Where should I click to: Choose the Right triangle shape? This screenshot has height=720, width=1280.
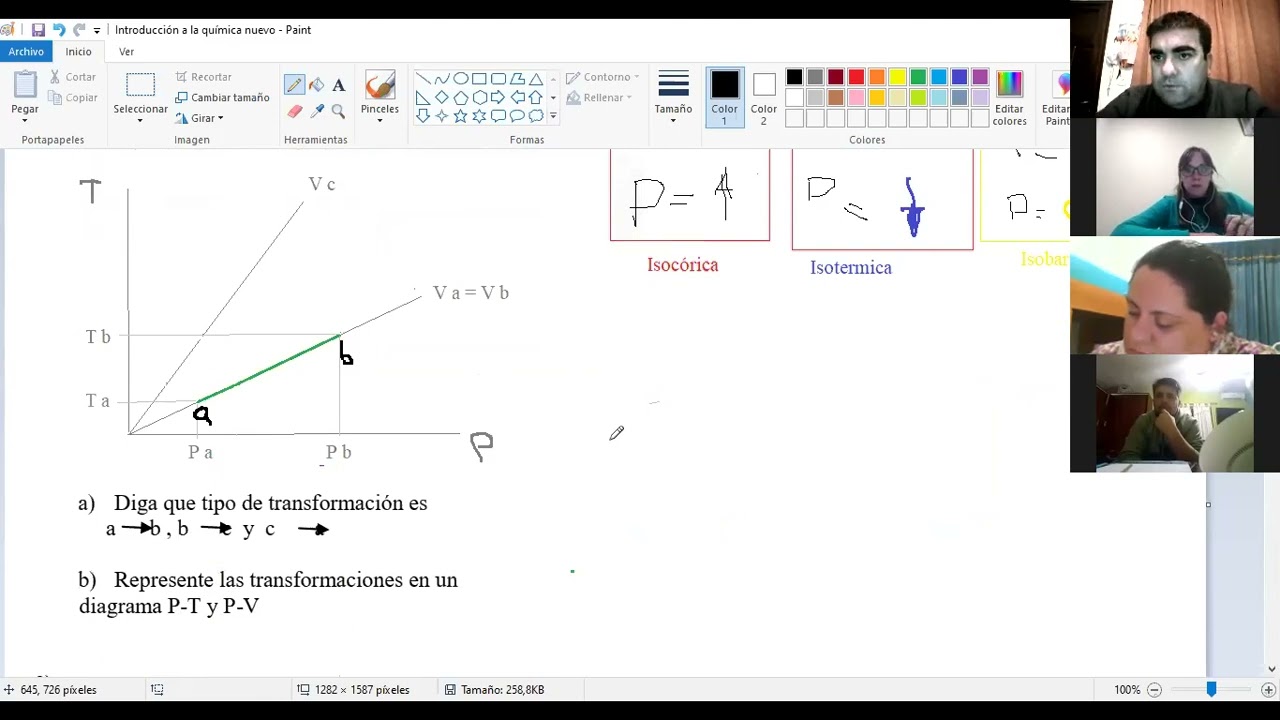tap(423, 98)
